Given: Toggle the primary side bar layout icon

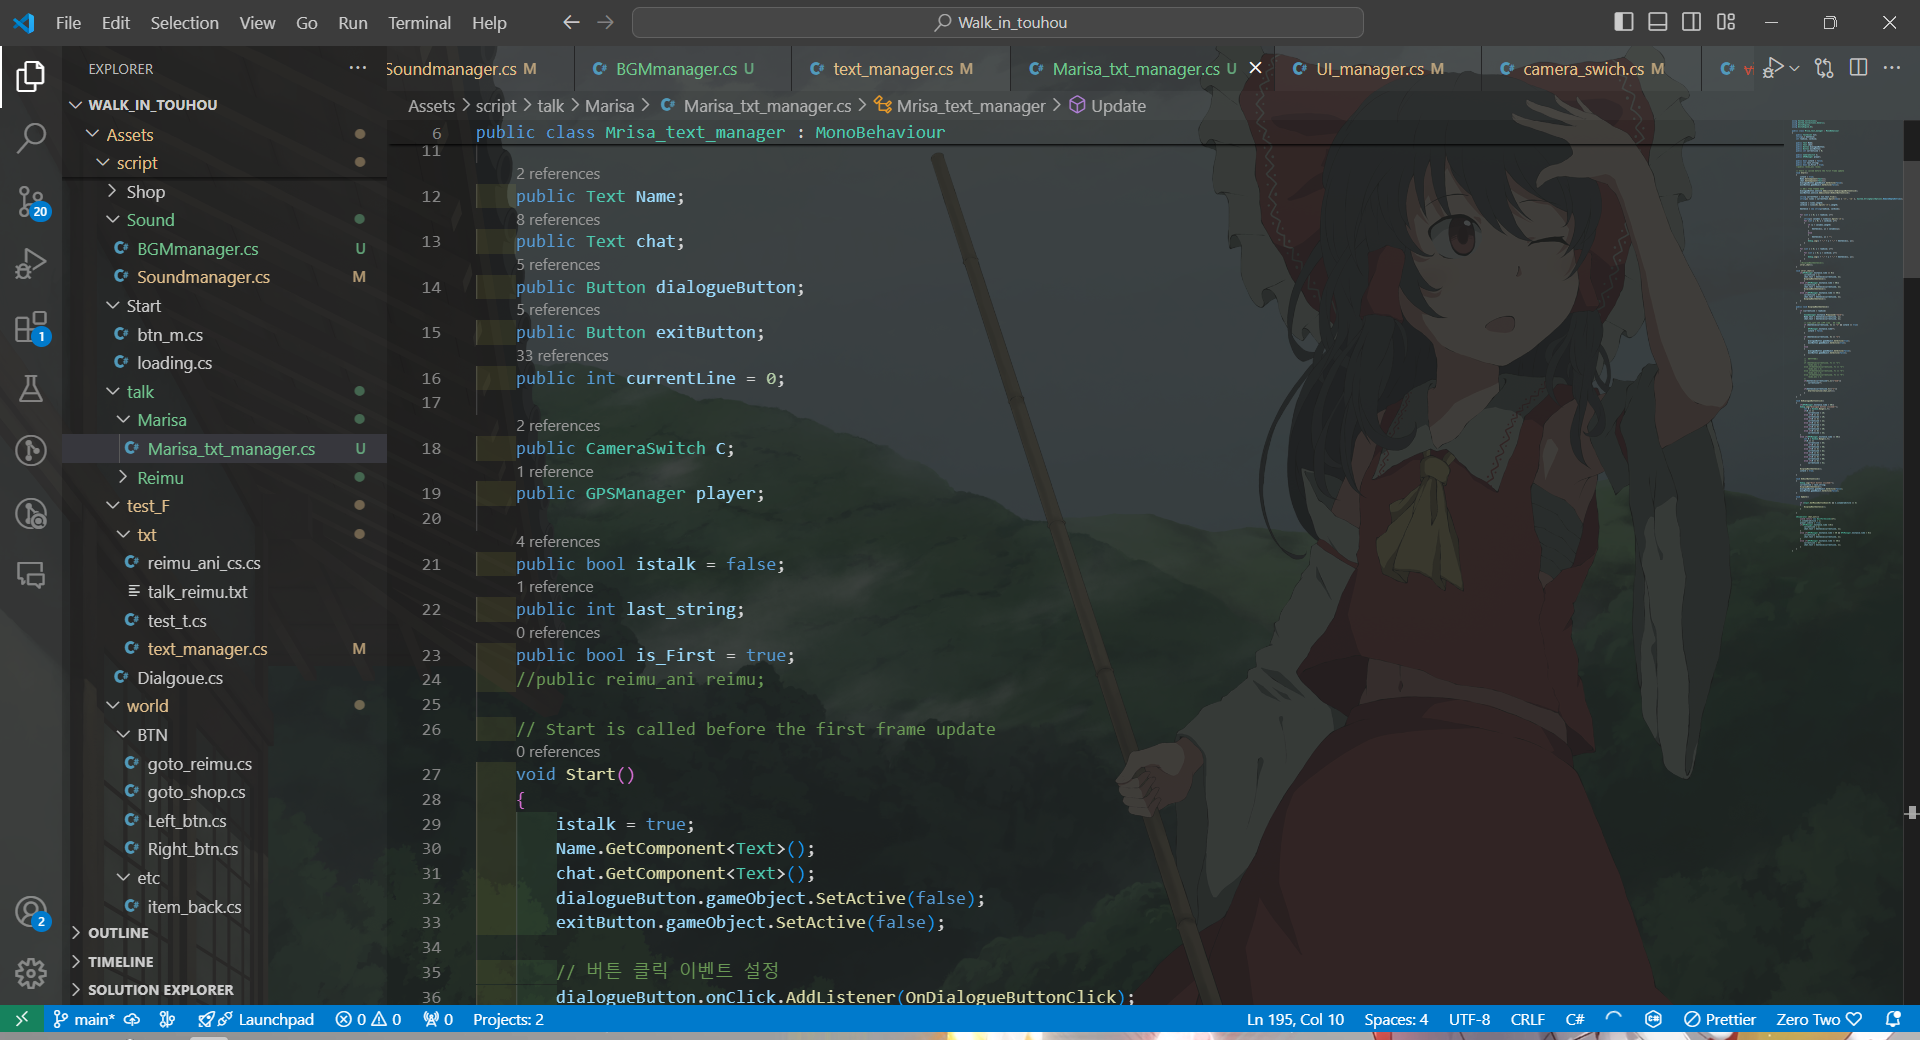Looking at the screenshot, I should click(1624, 22).
